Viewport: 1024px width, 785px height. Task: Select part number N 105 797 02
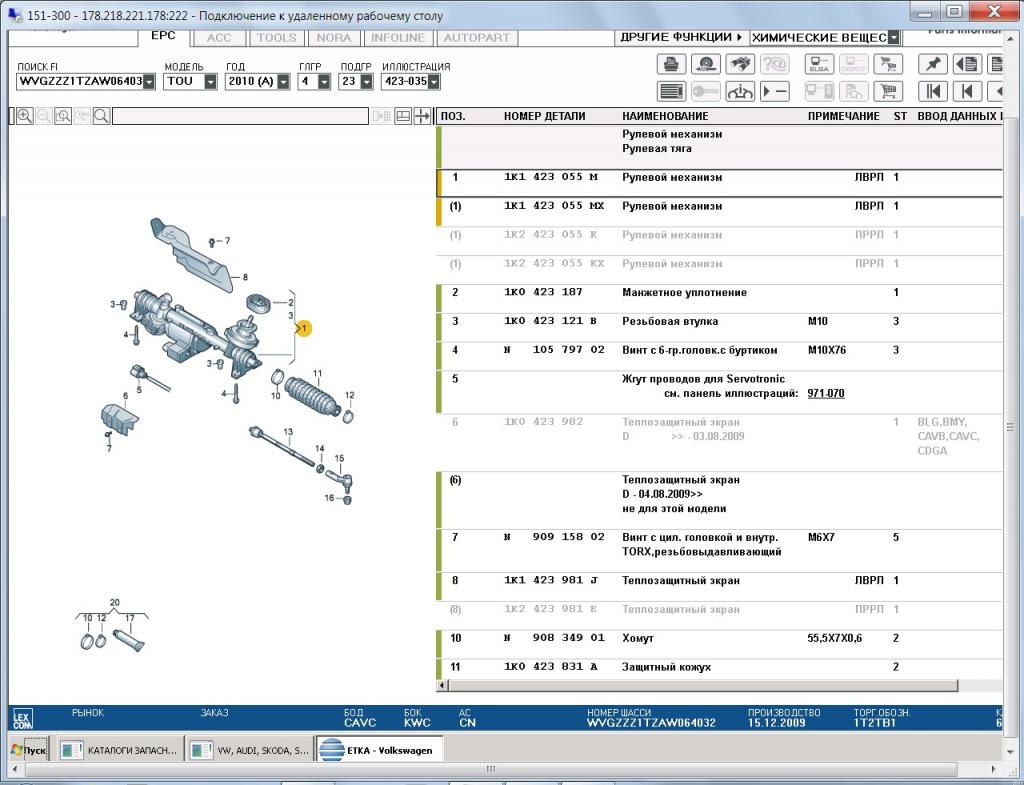pos(554,350)
